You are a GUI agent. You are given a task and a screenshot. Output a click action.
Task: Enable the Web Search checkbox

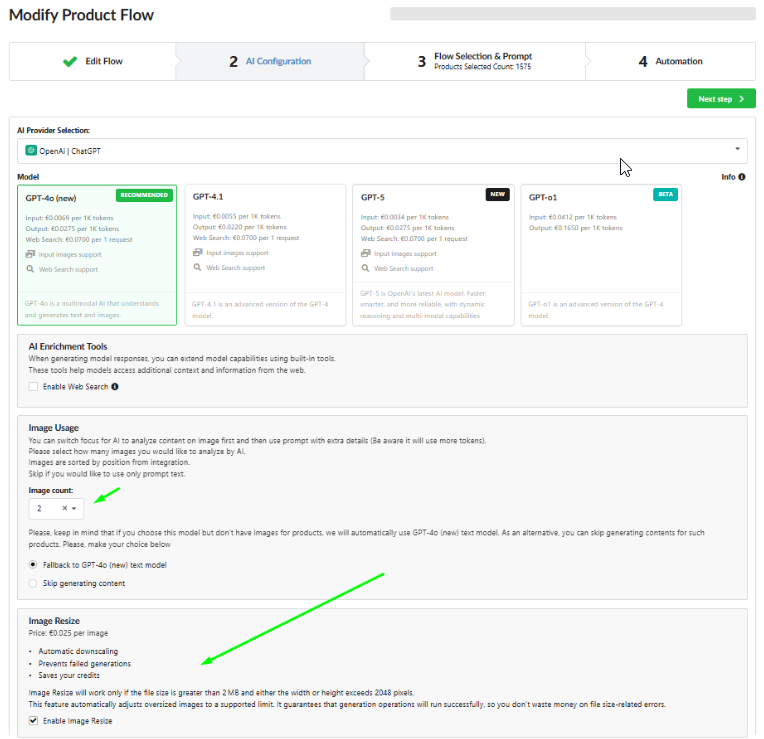pyautogui.click(x=33, y=387)
